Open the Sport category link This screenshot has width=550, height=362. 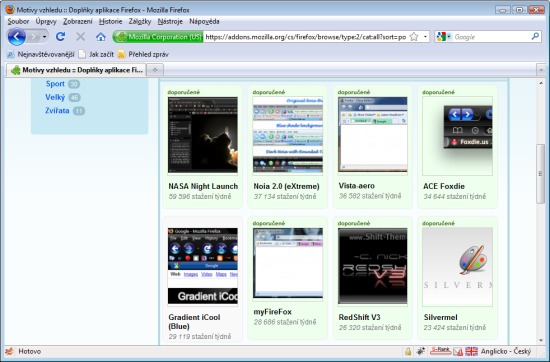tap(55, 84)
